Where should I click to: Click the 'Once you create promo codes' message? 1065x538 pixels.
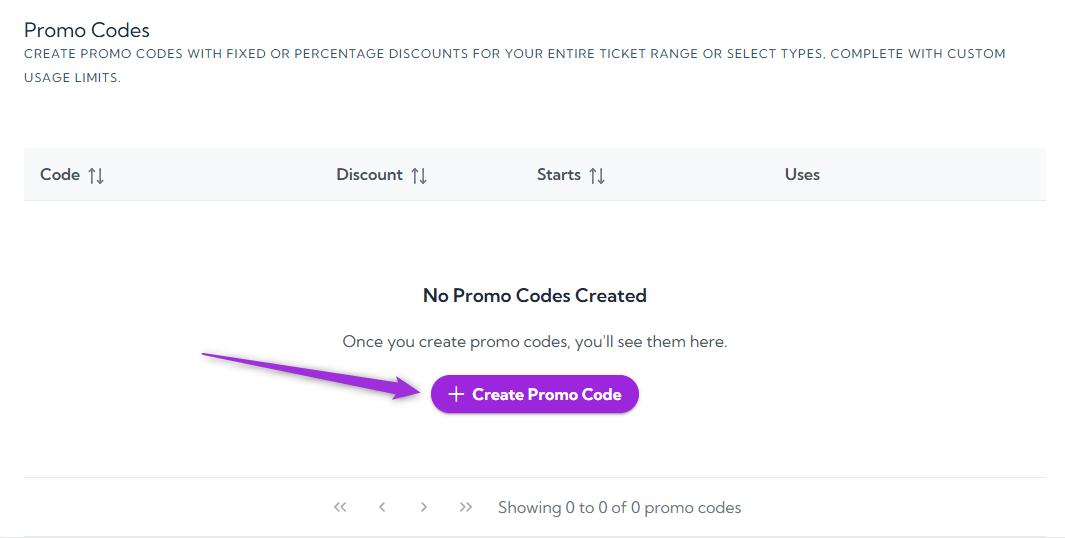(535, 342)
